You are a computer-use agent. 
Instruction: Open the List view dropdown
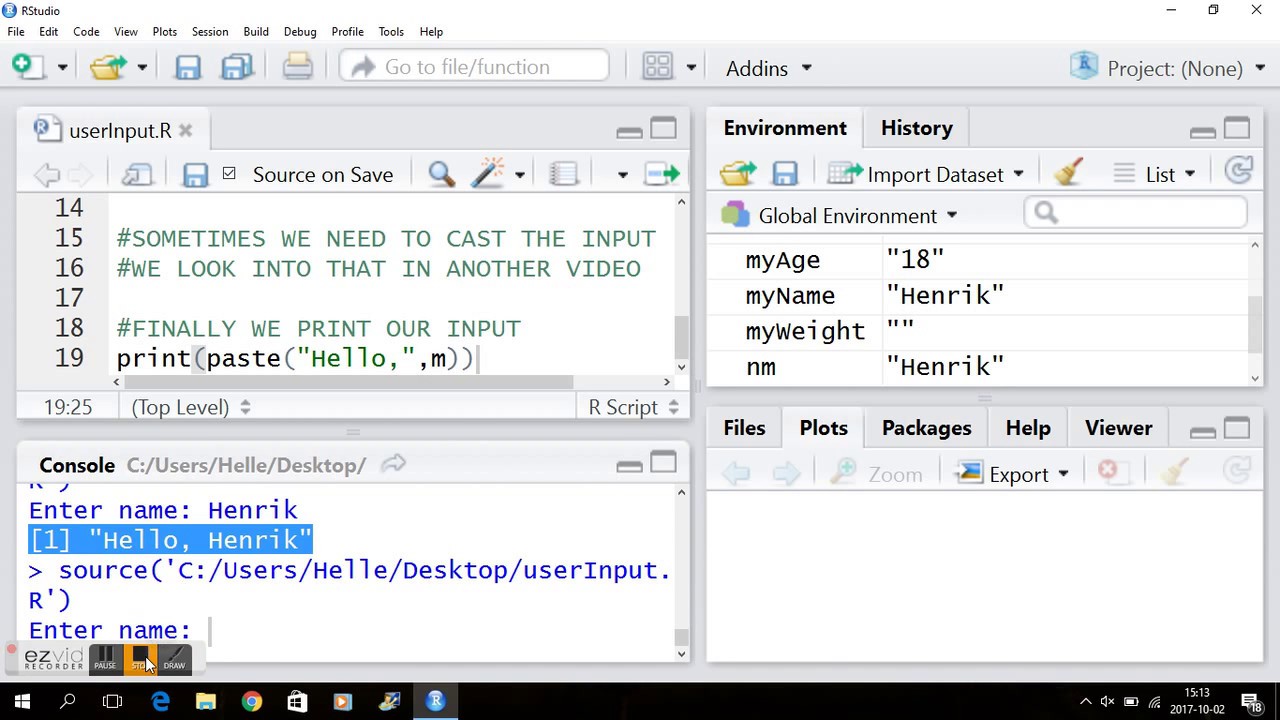point(1154,174)
